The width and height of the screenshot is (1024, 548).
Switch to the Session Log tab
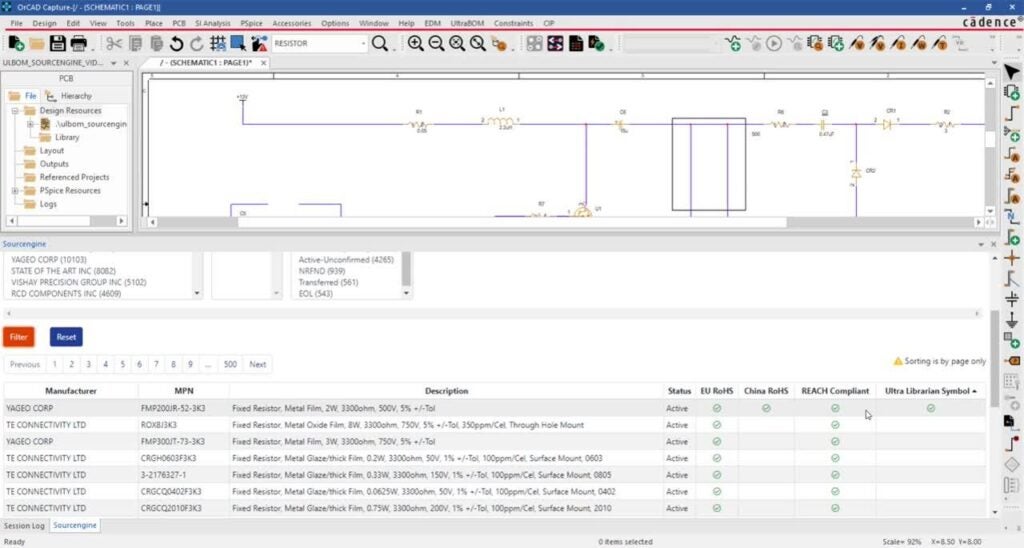tap(24, 525)
